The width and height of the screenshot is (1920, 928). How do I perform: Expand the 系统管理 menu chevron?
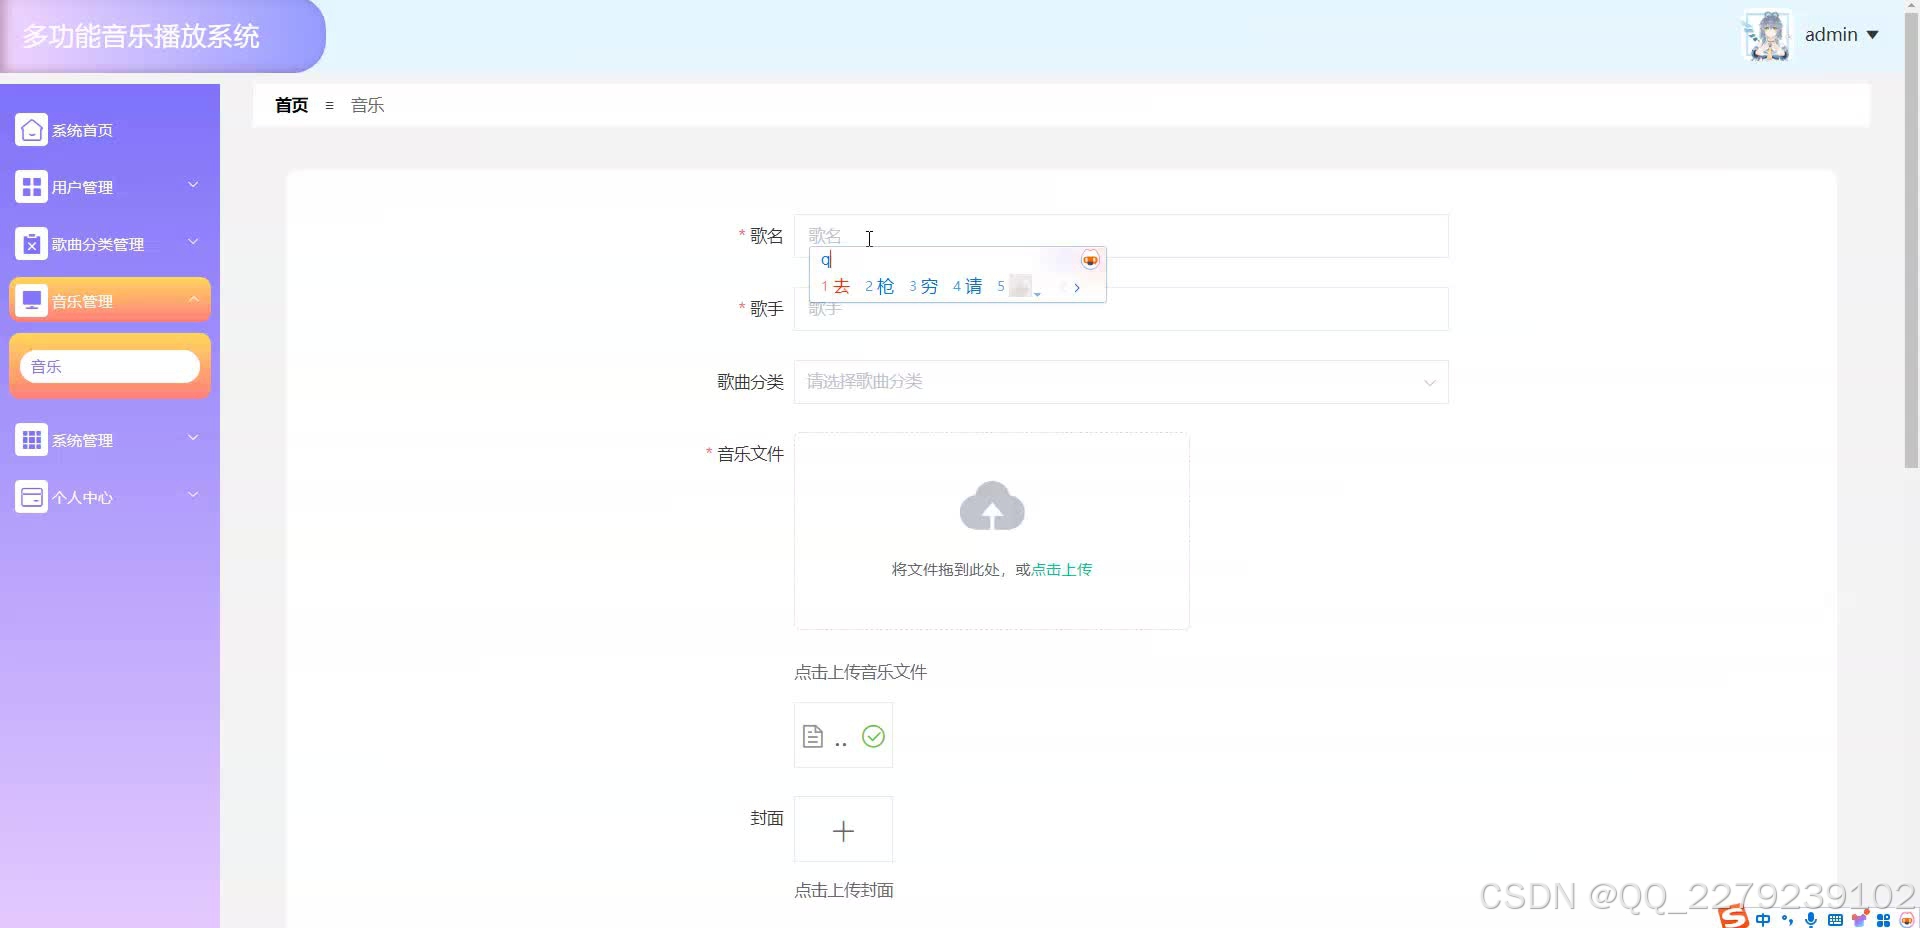click(193, 438)
